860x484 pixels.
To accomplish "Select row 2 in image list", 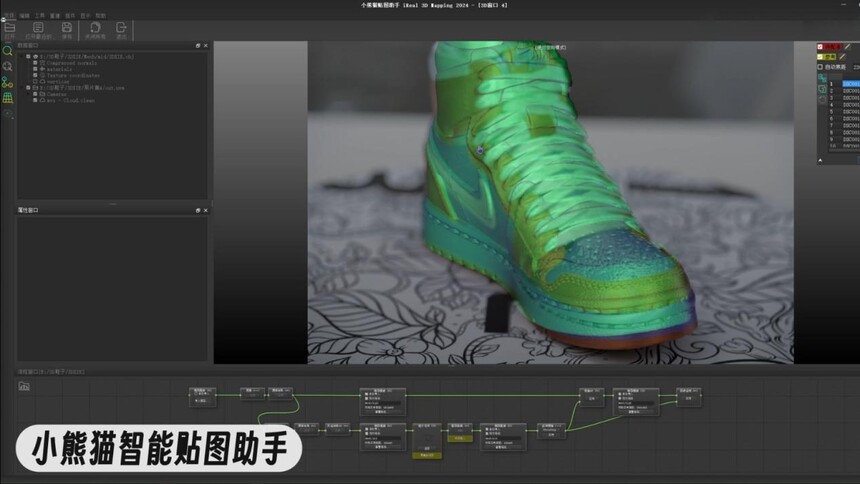I will 844,91.
